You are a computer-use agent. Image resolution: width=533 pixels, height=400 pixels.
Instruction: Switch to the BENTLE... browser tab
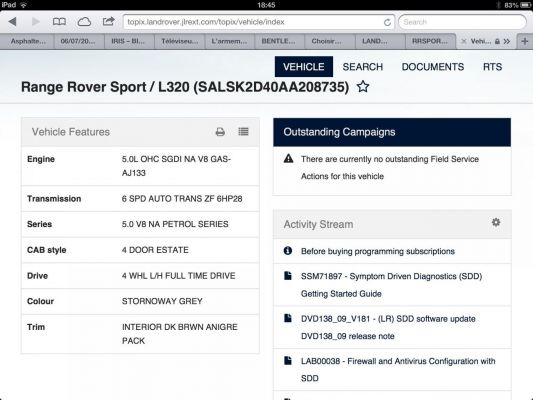click(x=278, y=41)
